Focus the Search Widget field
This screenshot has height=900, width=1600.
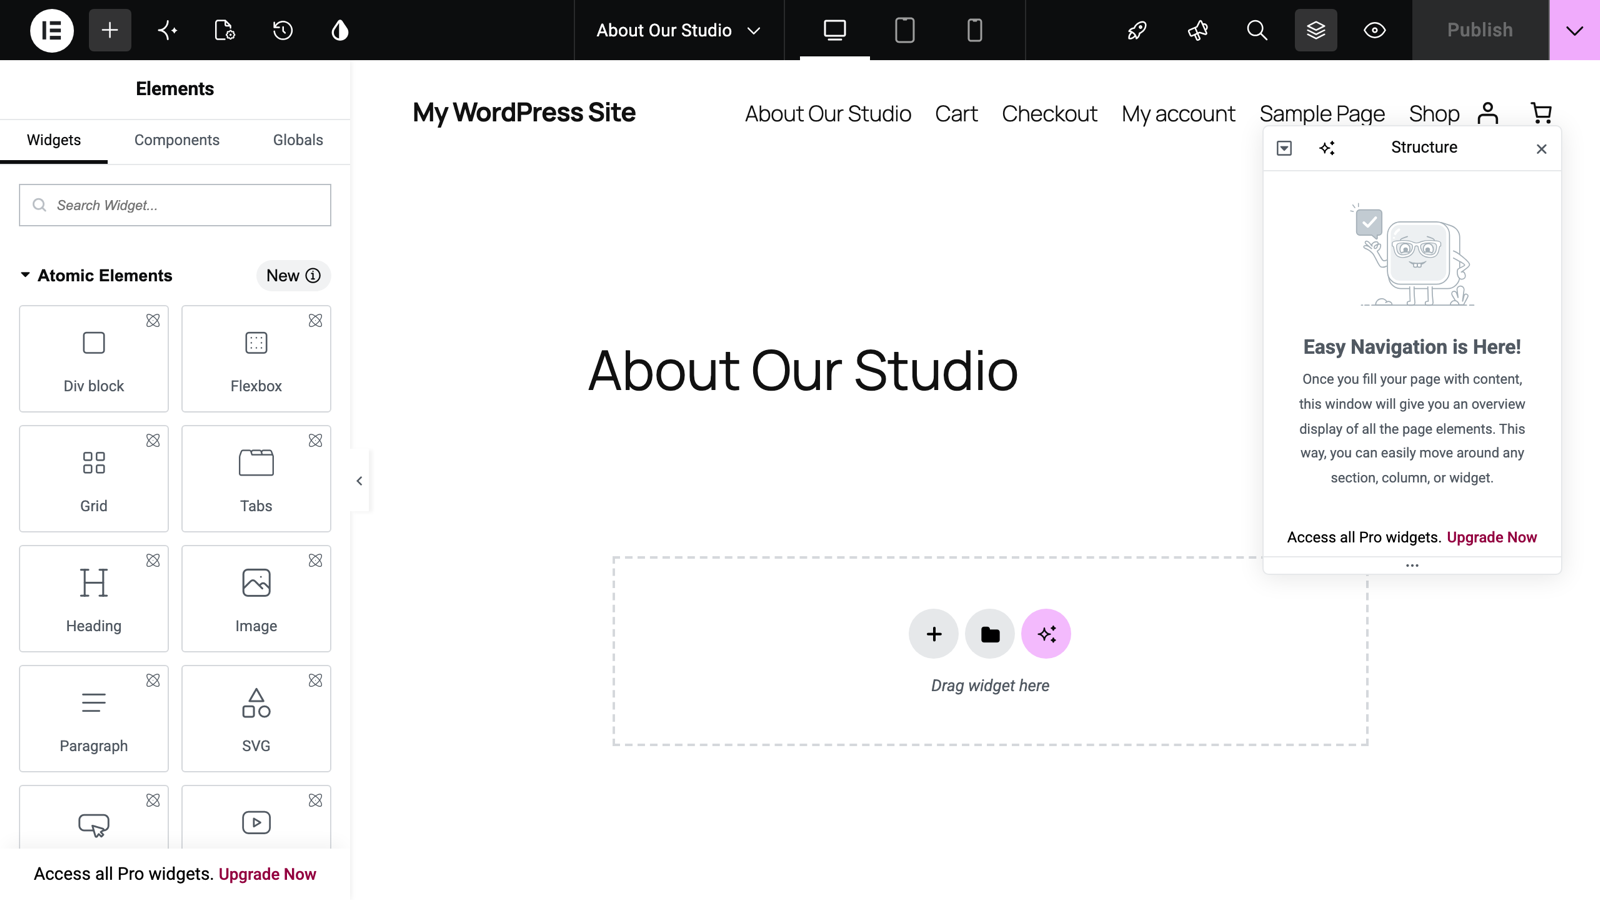(175, 205)
